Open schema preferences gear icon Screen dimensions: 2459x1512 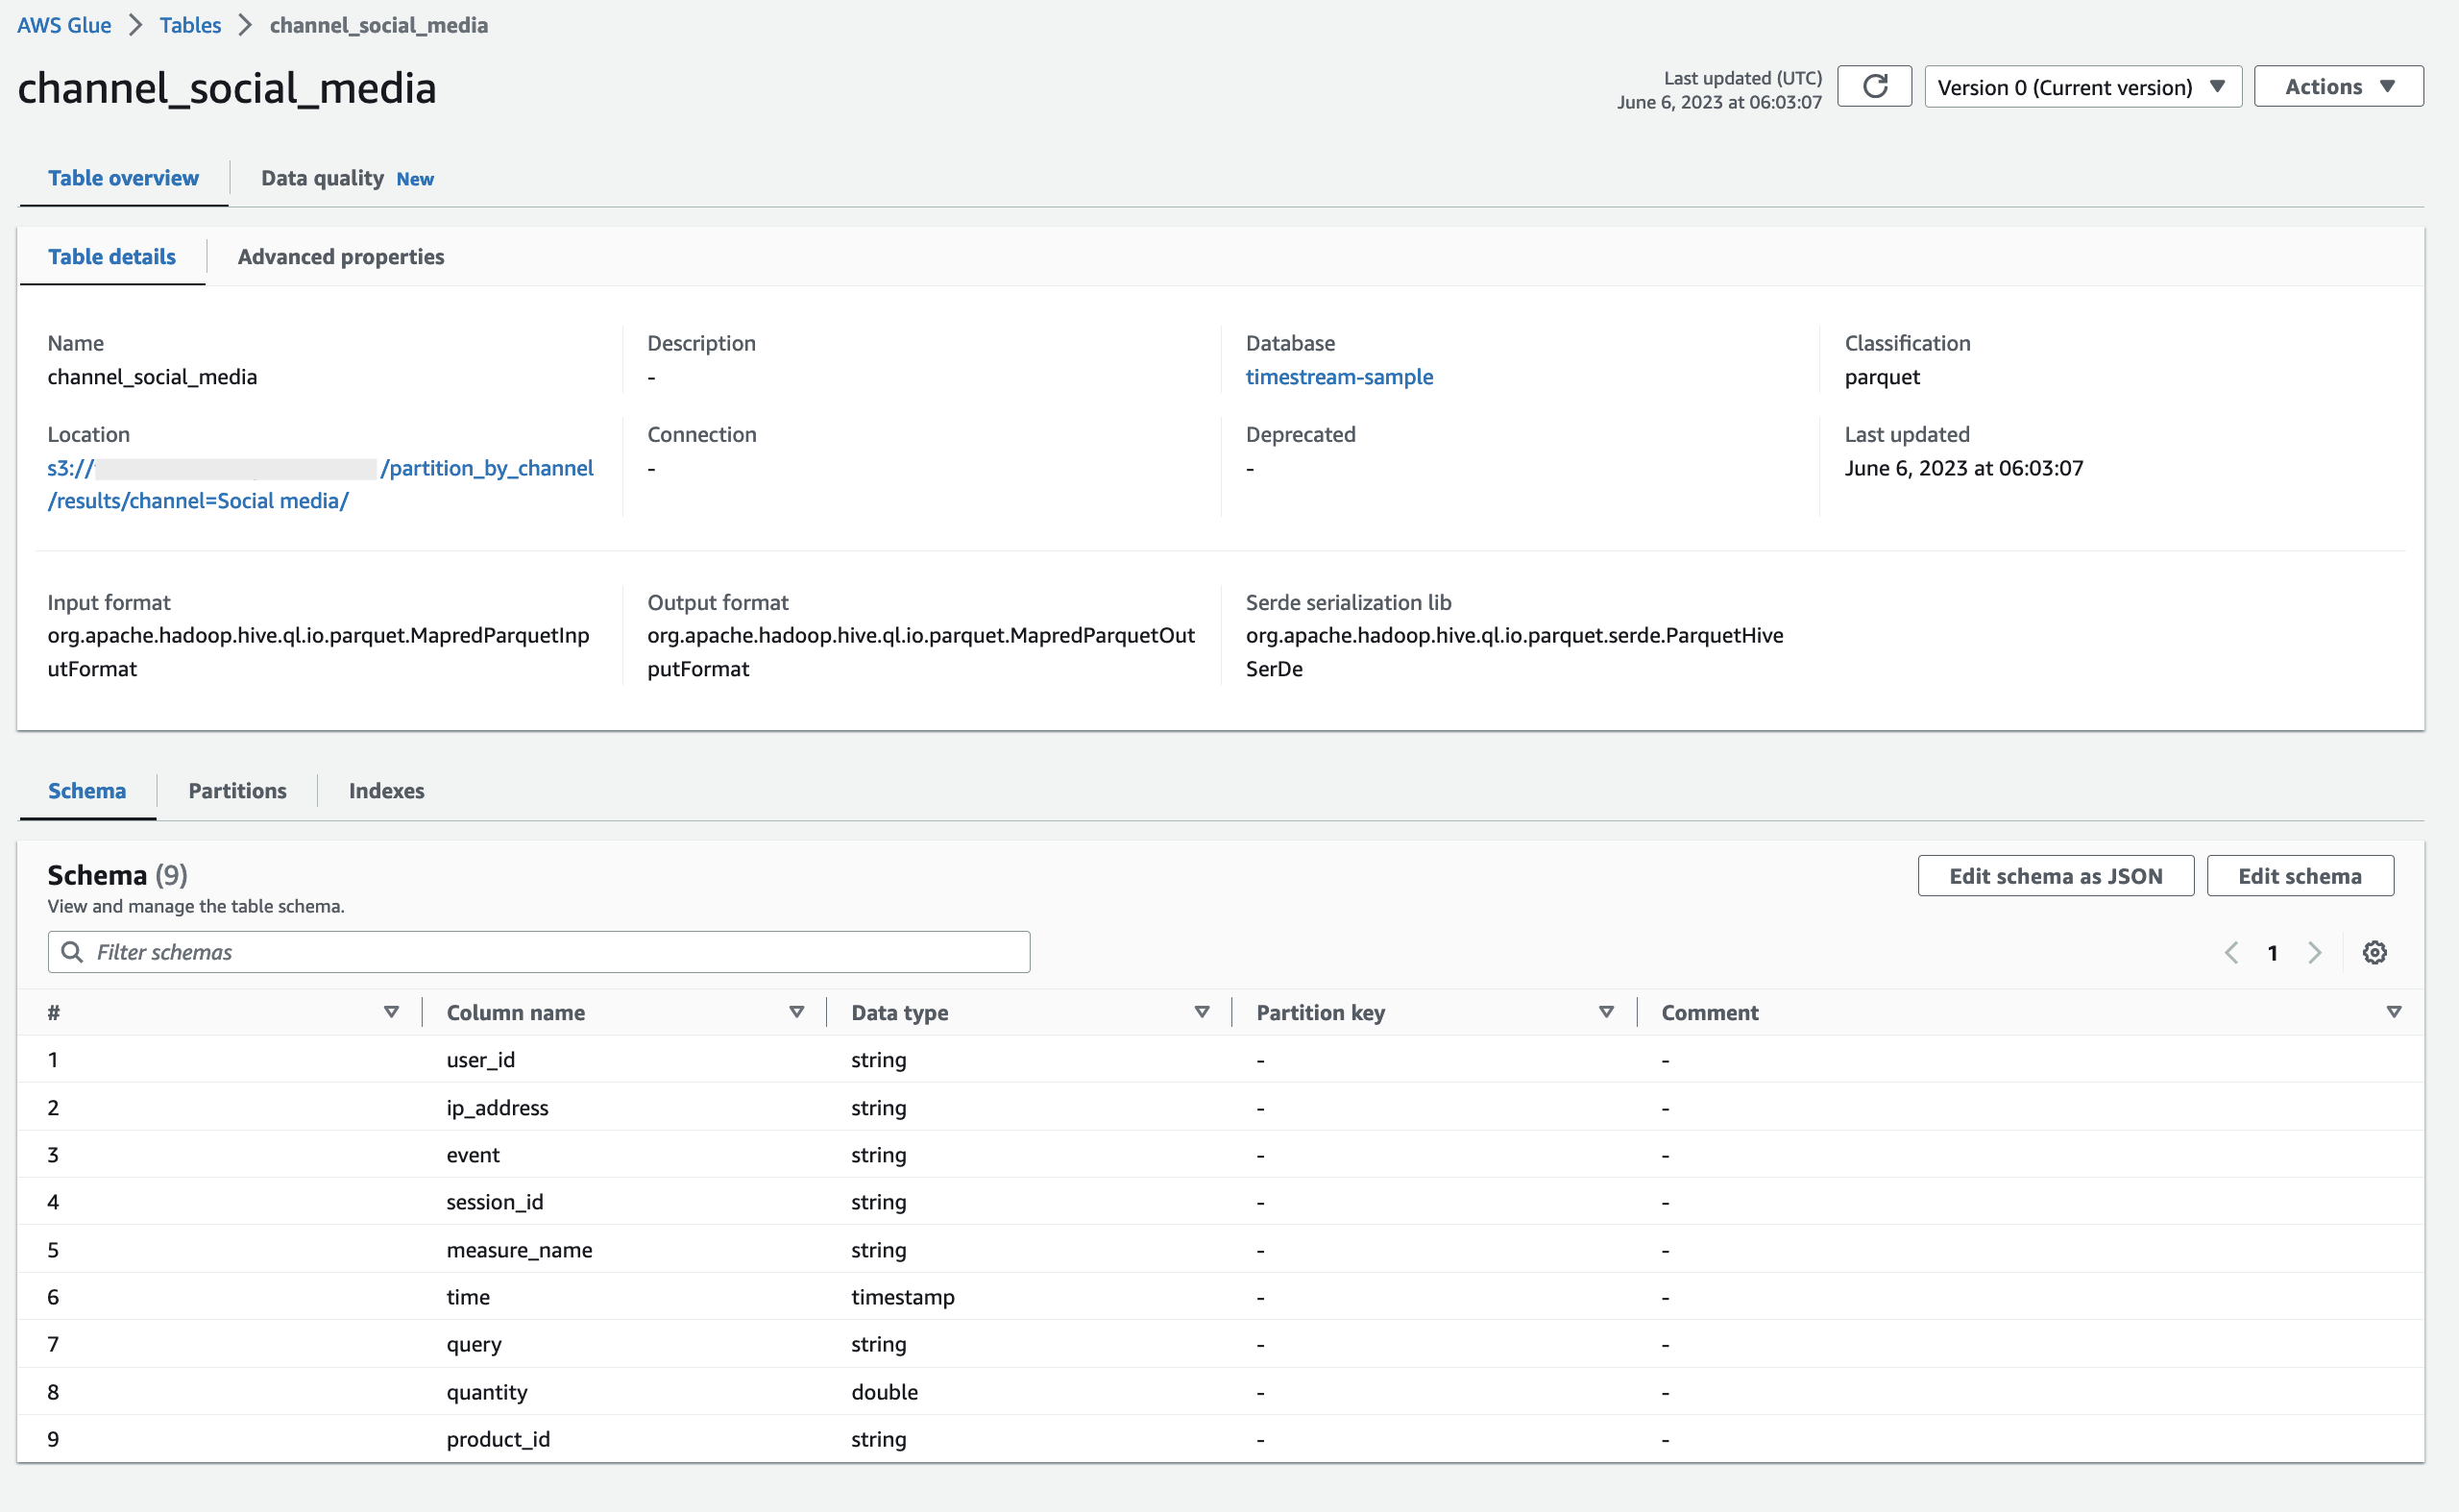pyautogui.click(x=2374, y=952)
